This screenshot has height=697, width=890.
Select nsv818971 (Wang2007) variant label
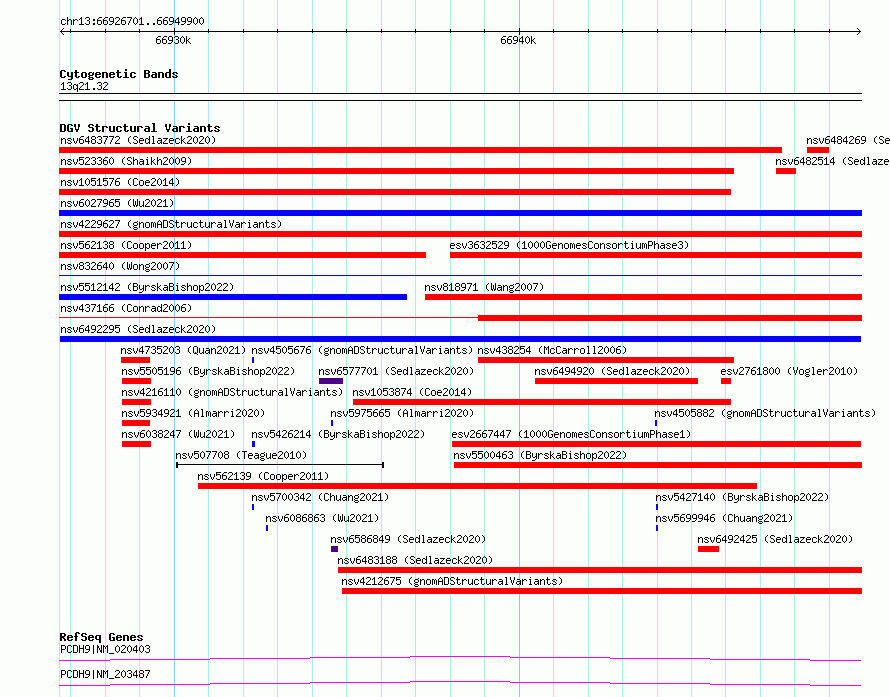pyautogui.click(x=484, y=287)
